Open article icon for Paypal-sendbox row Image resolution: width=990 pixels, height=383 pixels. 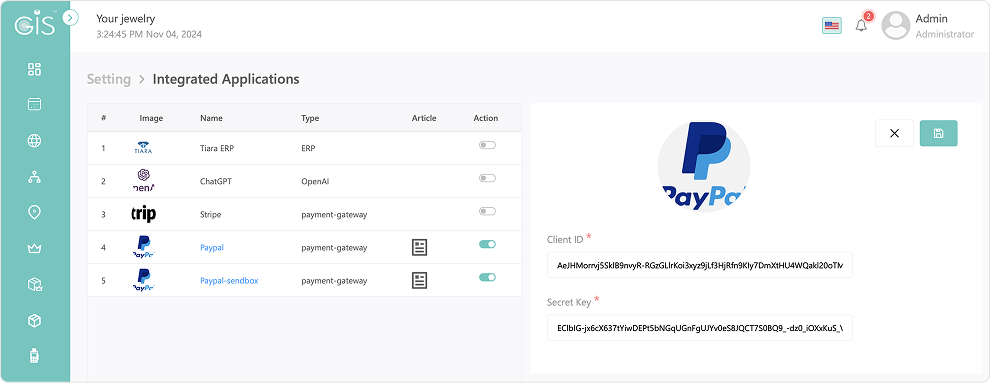pyautogui.click(x=419, y=280)
